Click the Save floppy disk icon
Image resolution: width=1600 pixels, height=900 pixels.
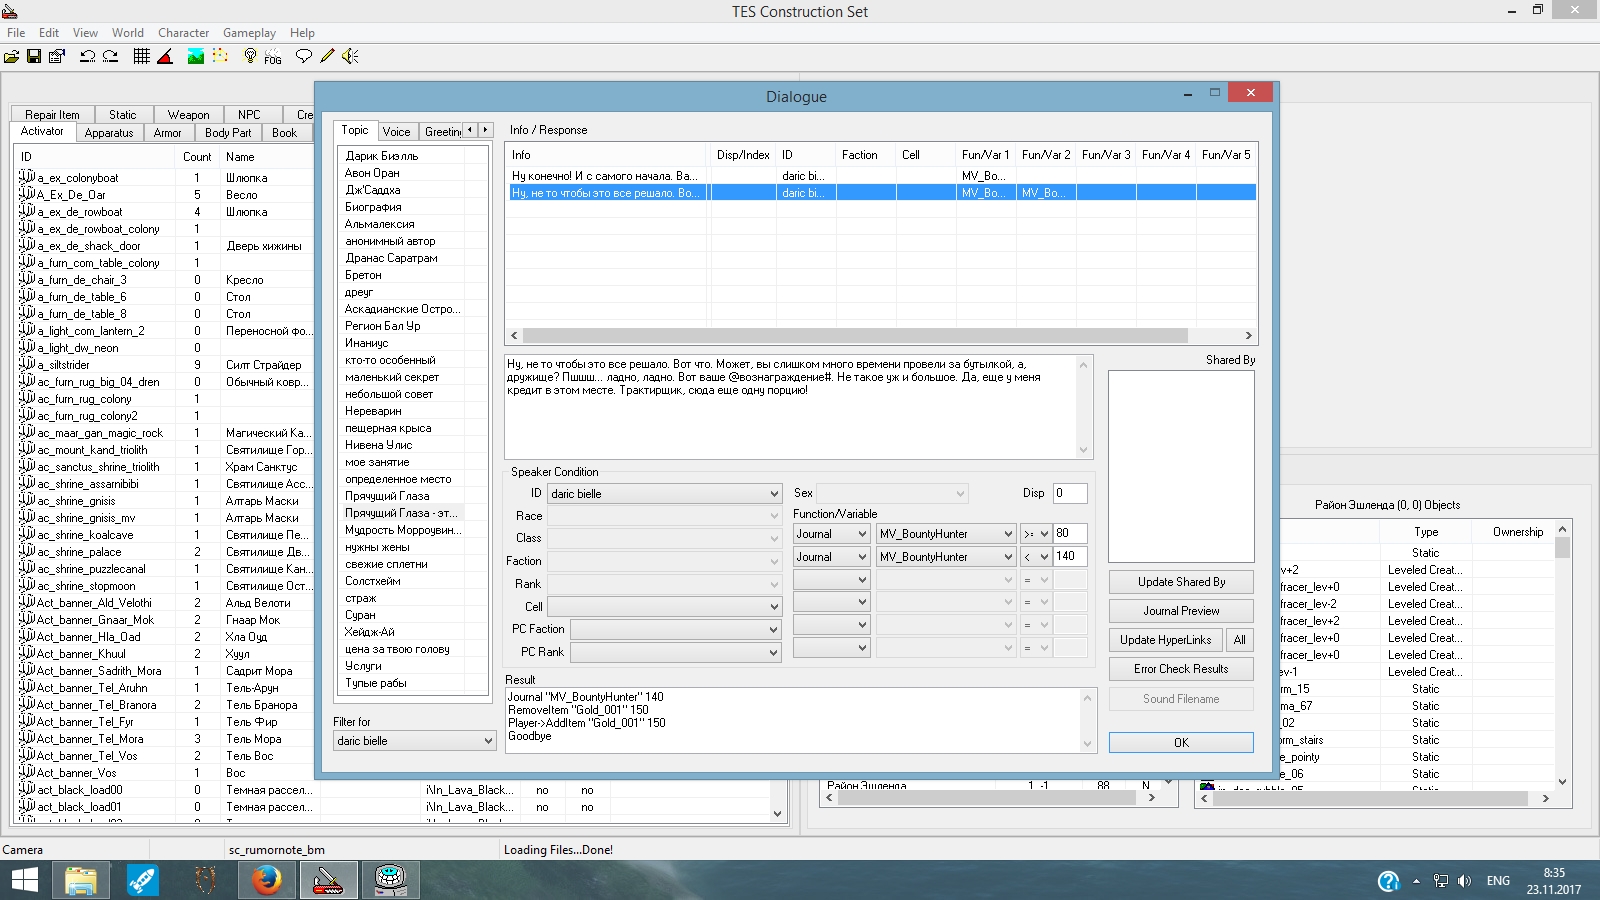click(34, 56)
